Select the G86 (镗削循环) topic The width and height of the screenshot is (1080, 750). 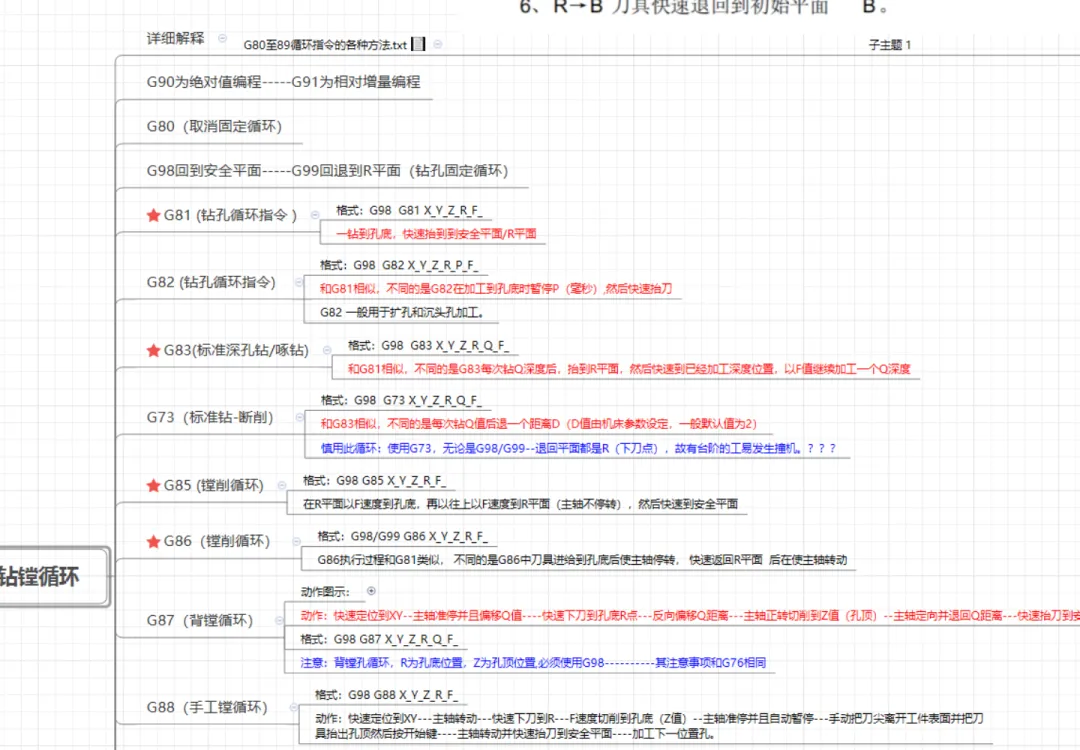click(x=217, y=541)
